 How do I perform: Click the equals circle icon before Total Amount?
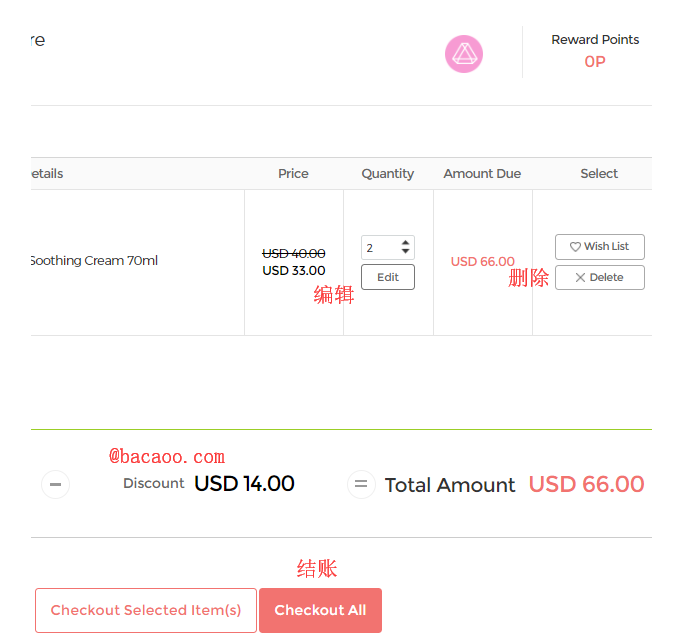click(361, 485)
